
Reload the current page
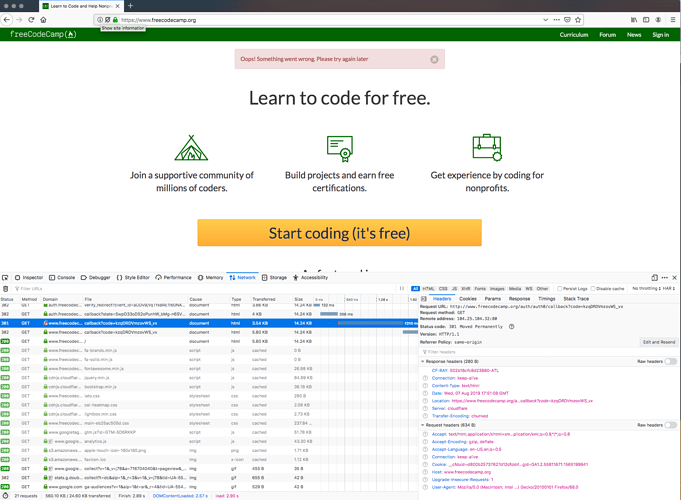(31, 20)
